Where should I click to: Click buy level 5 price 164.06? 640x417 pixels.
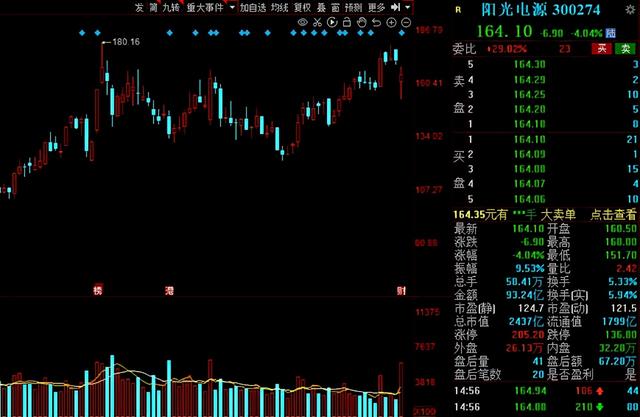pos(529,199)
